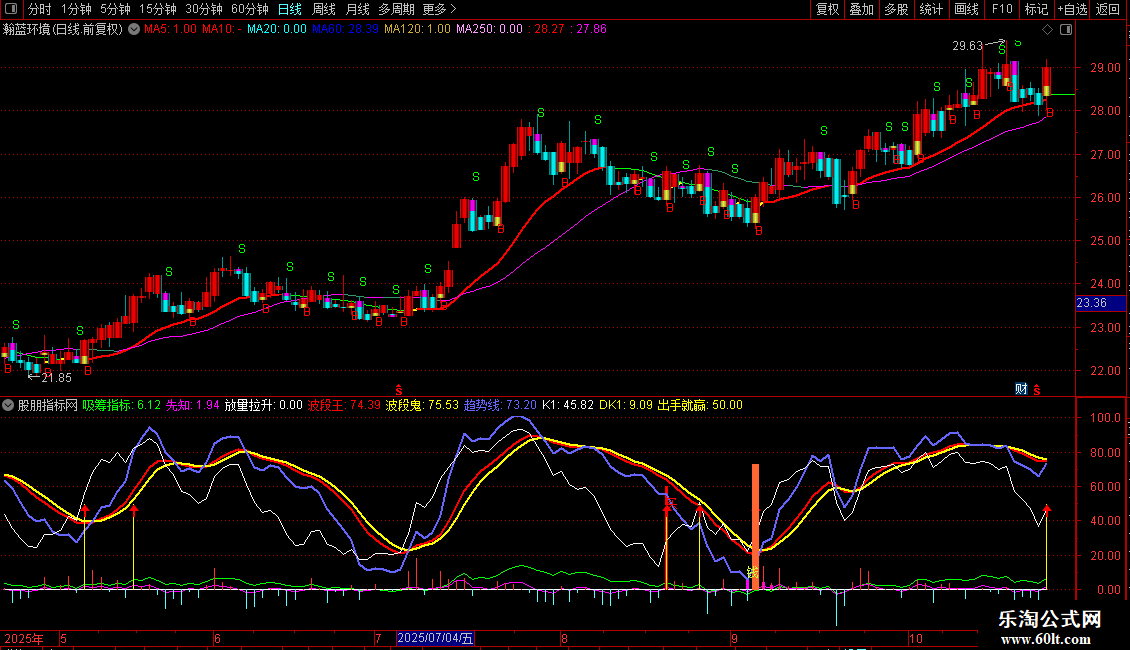Viewport: 1130px width, 650px height.
Task: Click the 波段王: 74.39 value
Action: tap(344, 405)
